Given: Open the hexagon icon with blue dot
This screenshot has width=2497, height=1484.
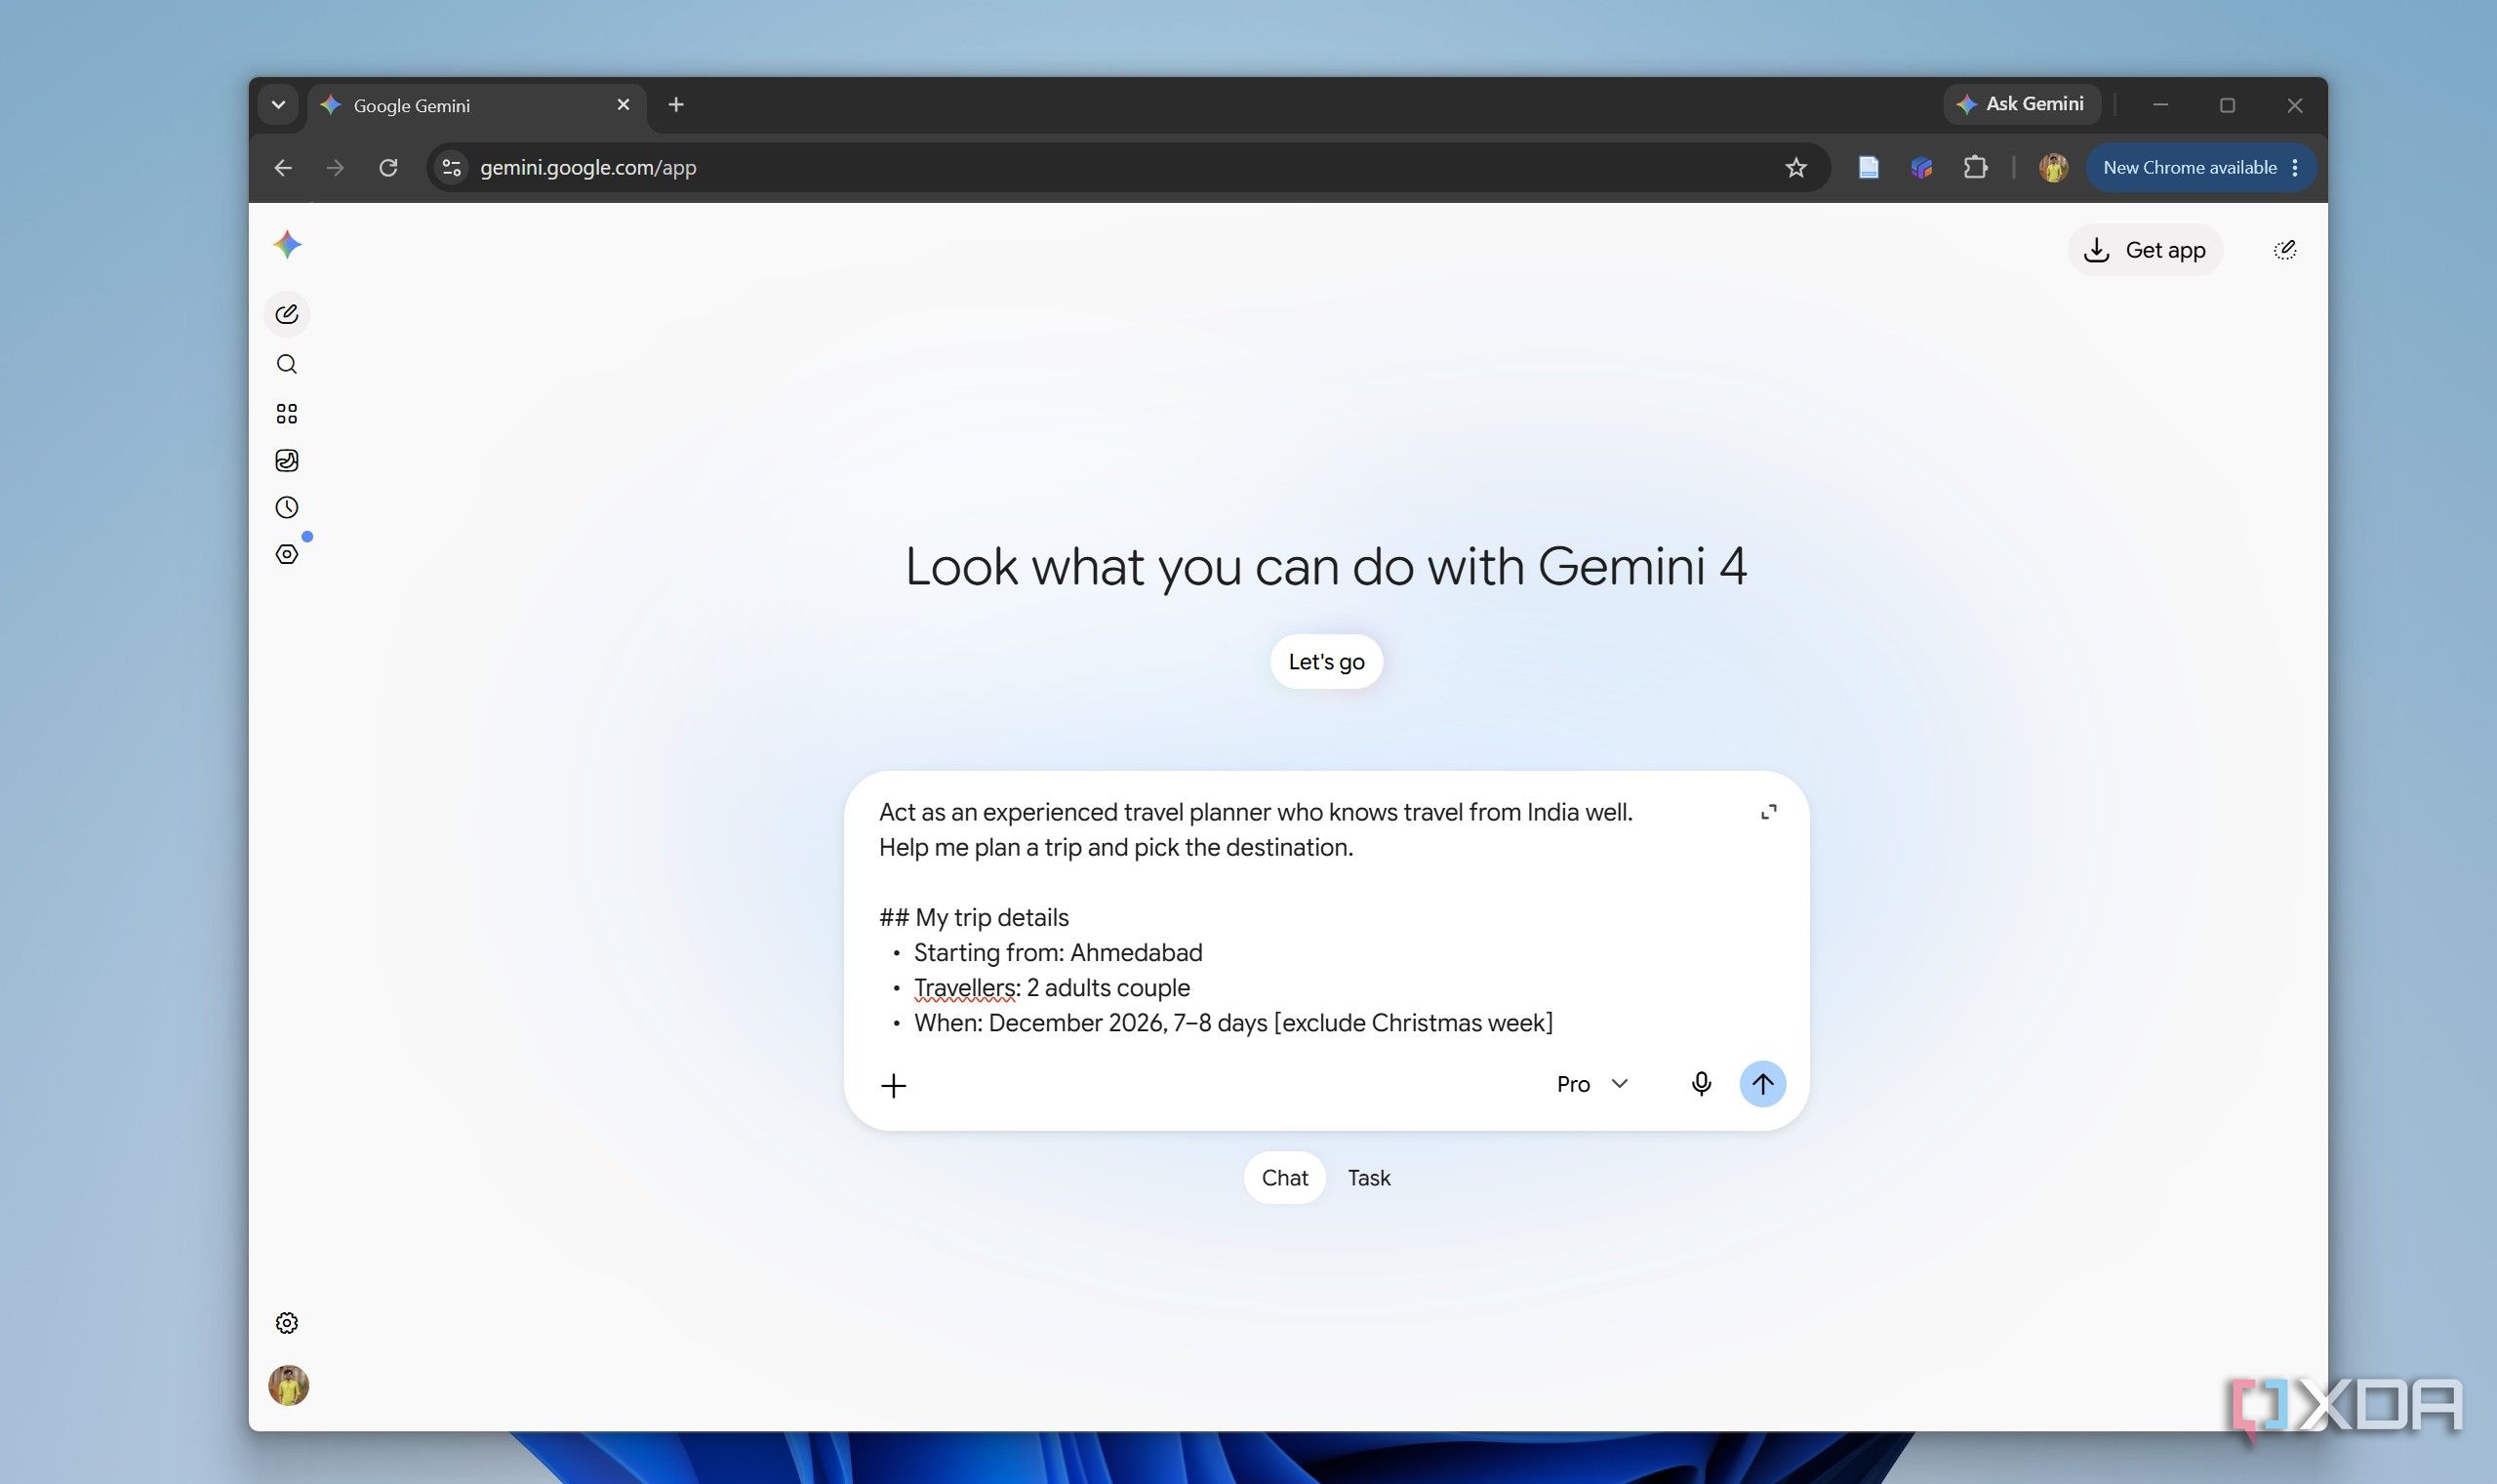Looking at the screenshot, I should 287,554.
